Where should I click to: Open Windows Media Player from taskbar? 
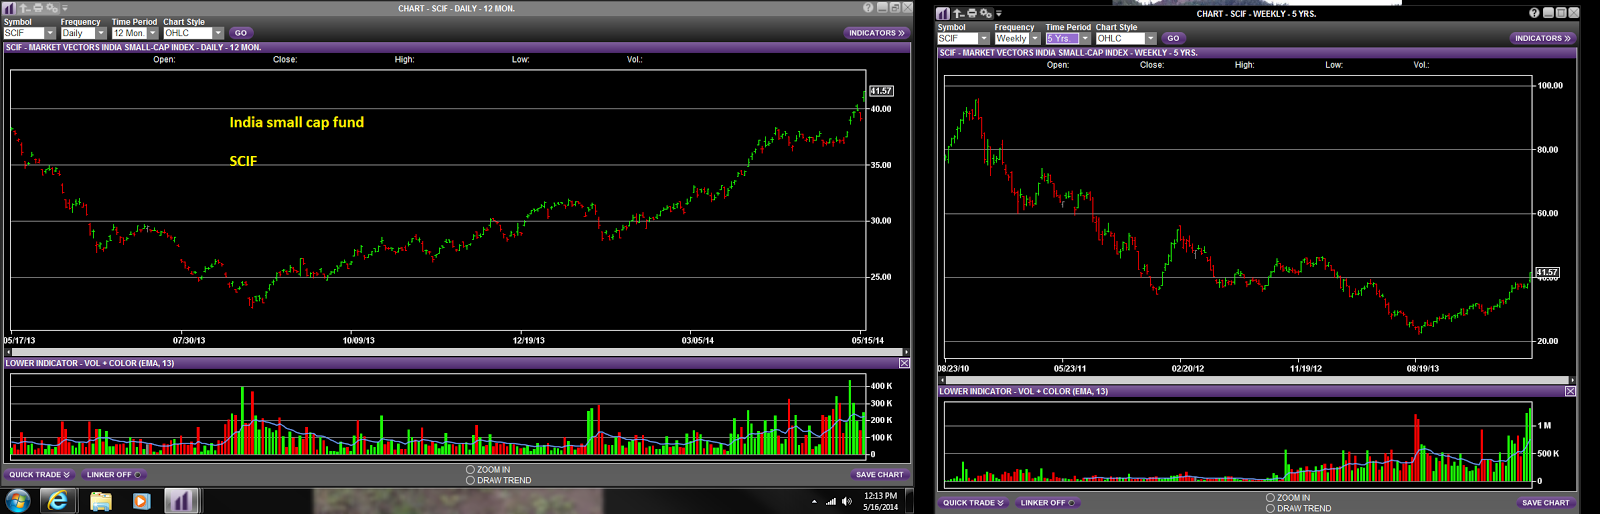(x=141, y=501)
